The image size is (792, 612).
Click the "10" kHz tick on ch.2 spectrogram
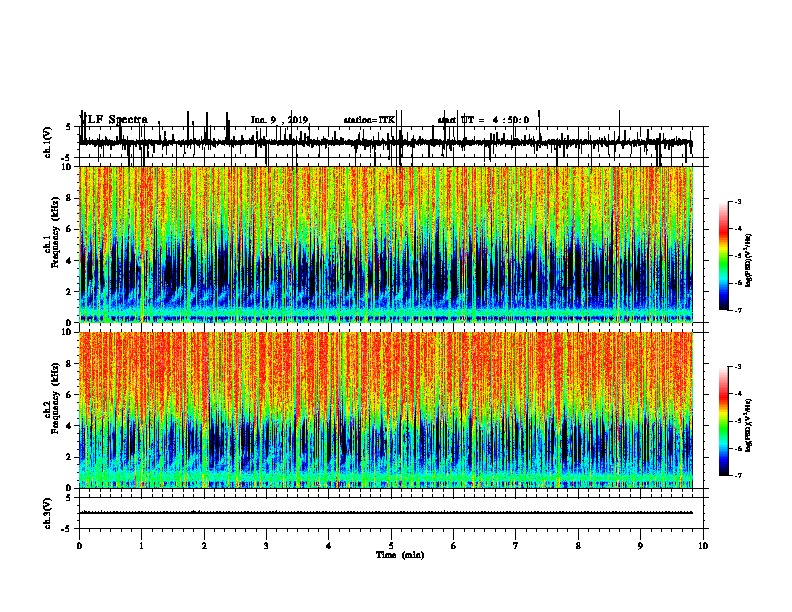click(67, 332)
